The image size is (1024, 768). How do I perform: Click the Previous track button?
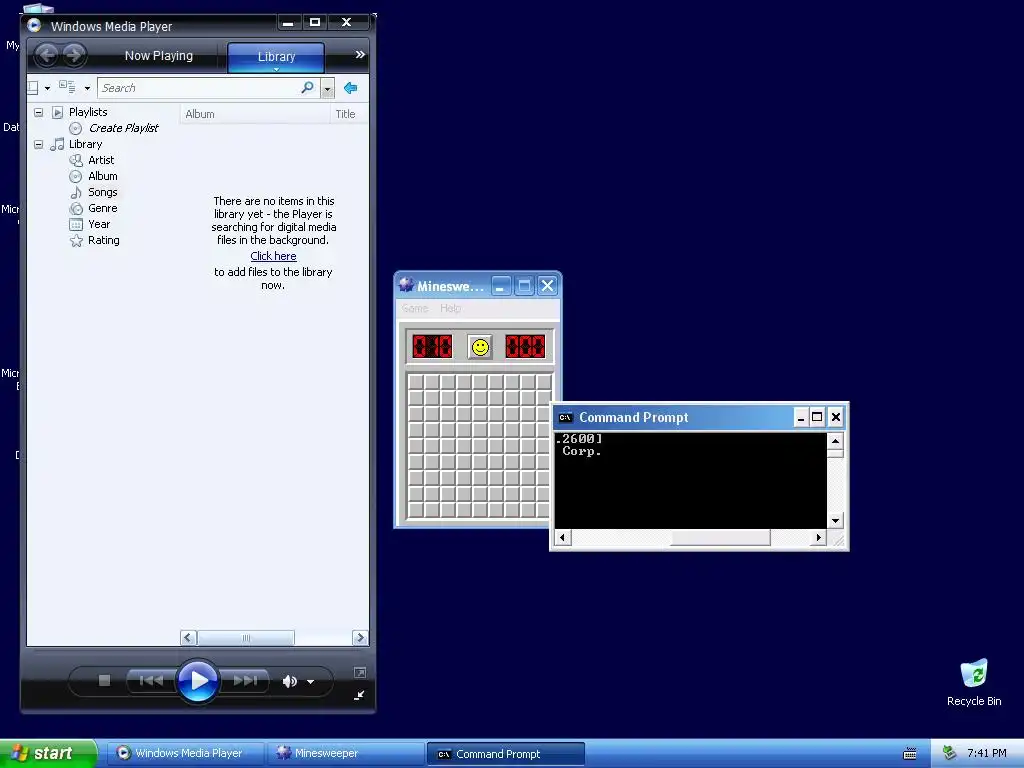[x=151, y=680]
